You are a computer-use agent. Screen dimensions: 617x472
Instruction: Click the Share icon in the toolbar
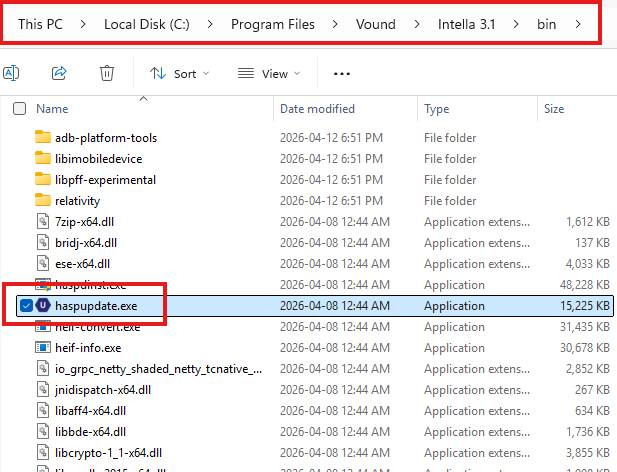[x=59, y=73]
